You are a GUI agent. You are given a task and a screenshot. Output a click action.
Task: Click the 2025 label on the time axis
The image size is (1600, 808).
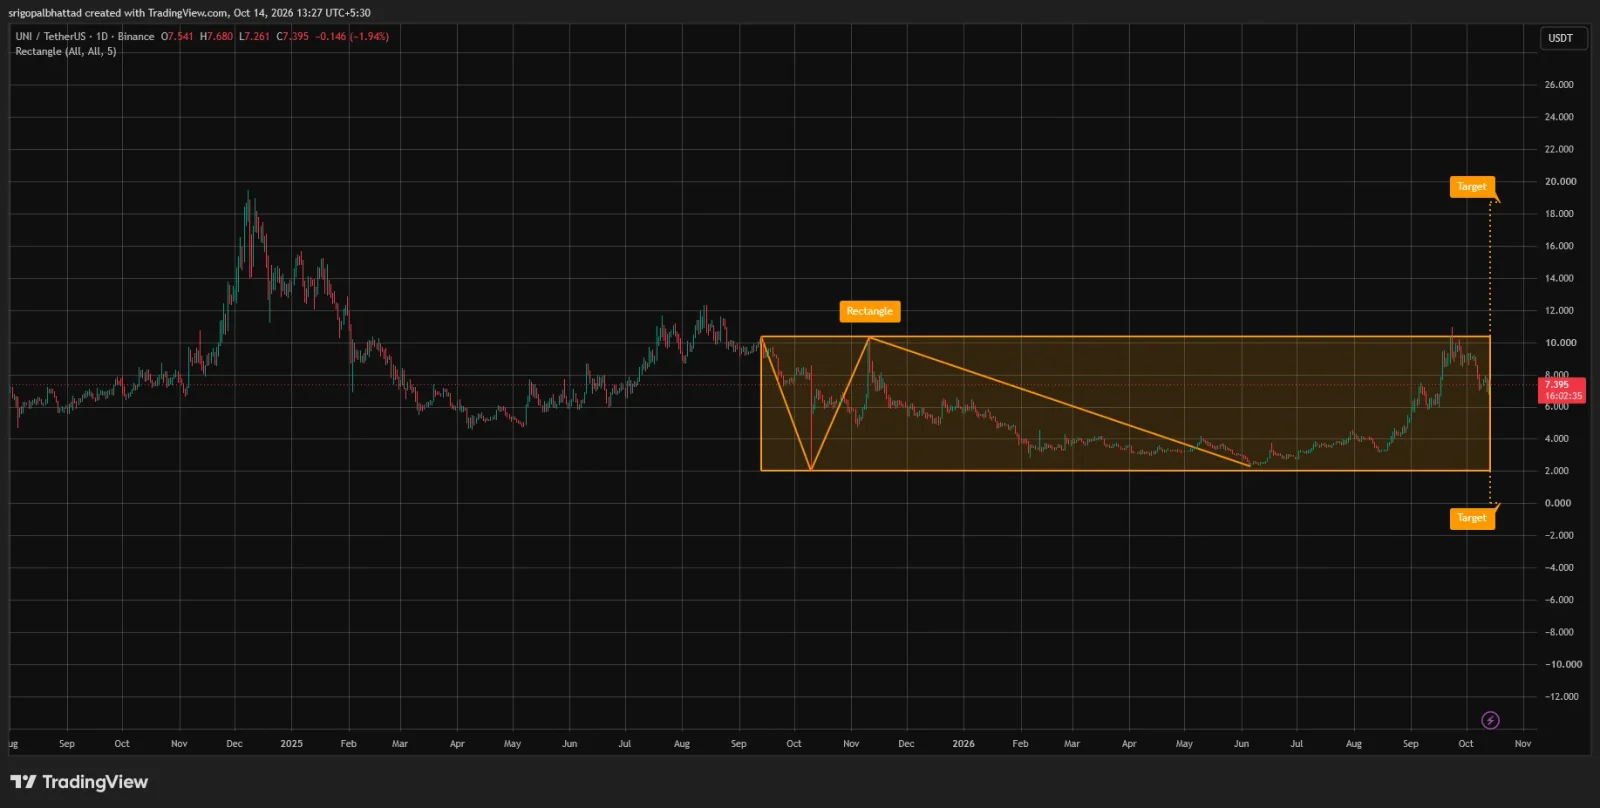click(291, 744)
